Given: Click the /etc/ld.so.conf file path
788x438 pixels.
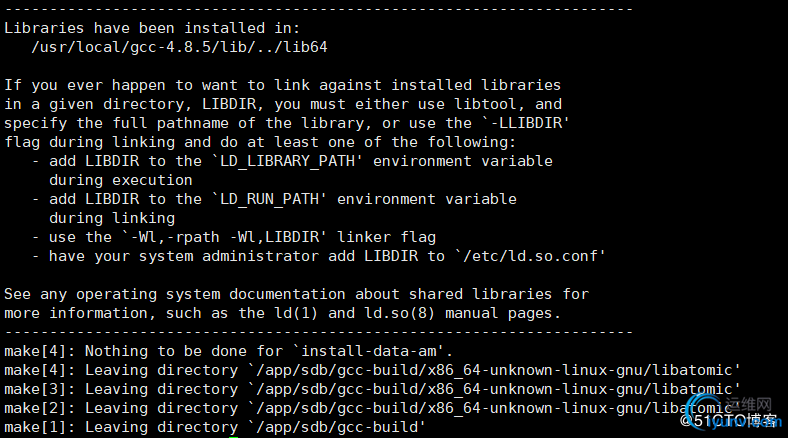Looking at the screenshot, I should point(530,256).
